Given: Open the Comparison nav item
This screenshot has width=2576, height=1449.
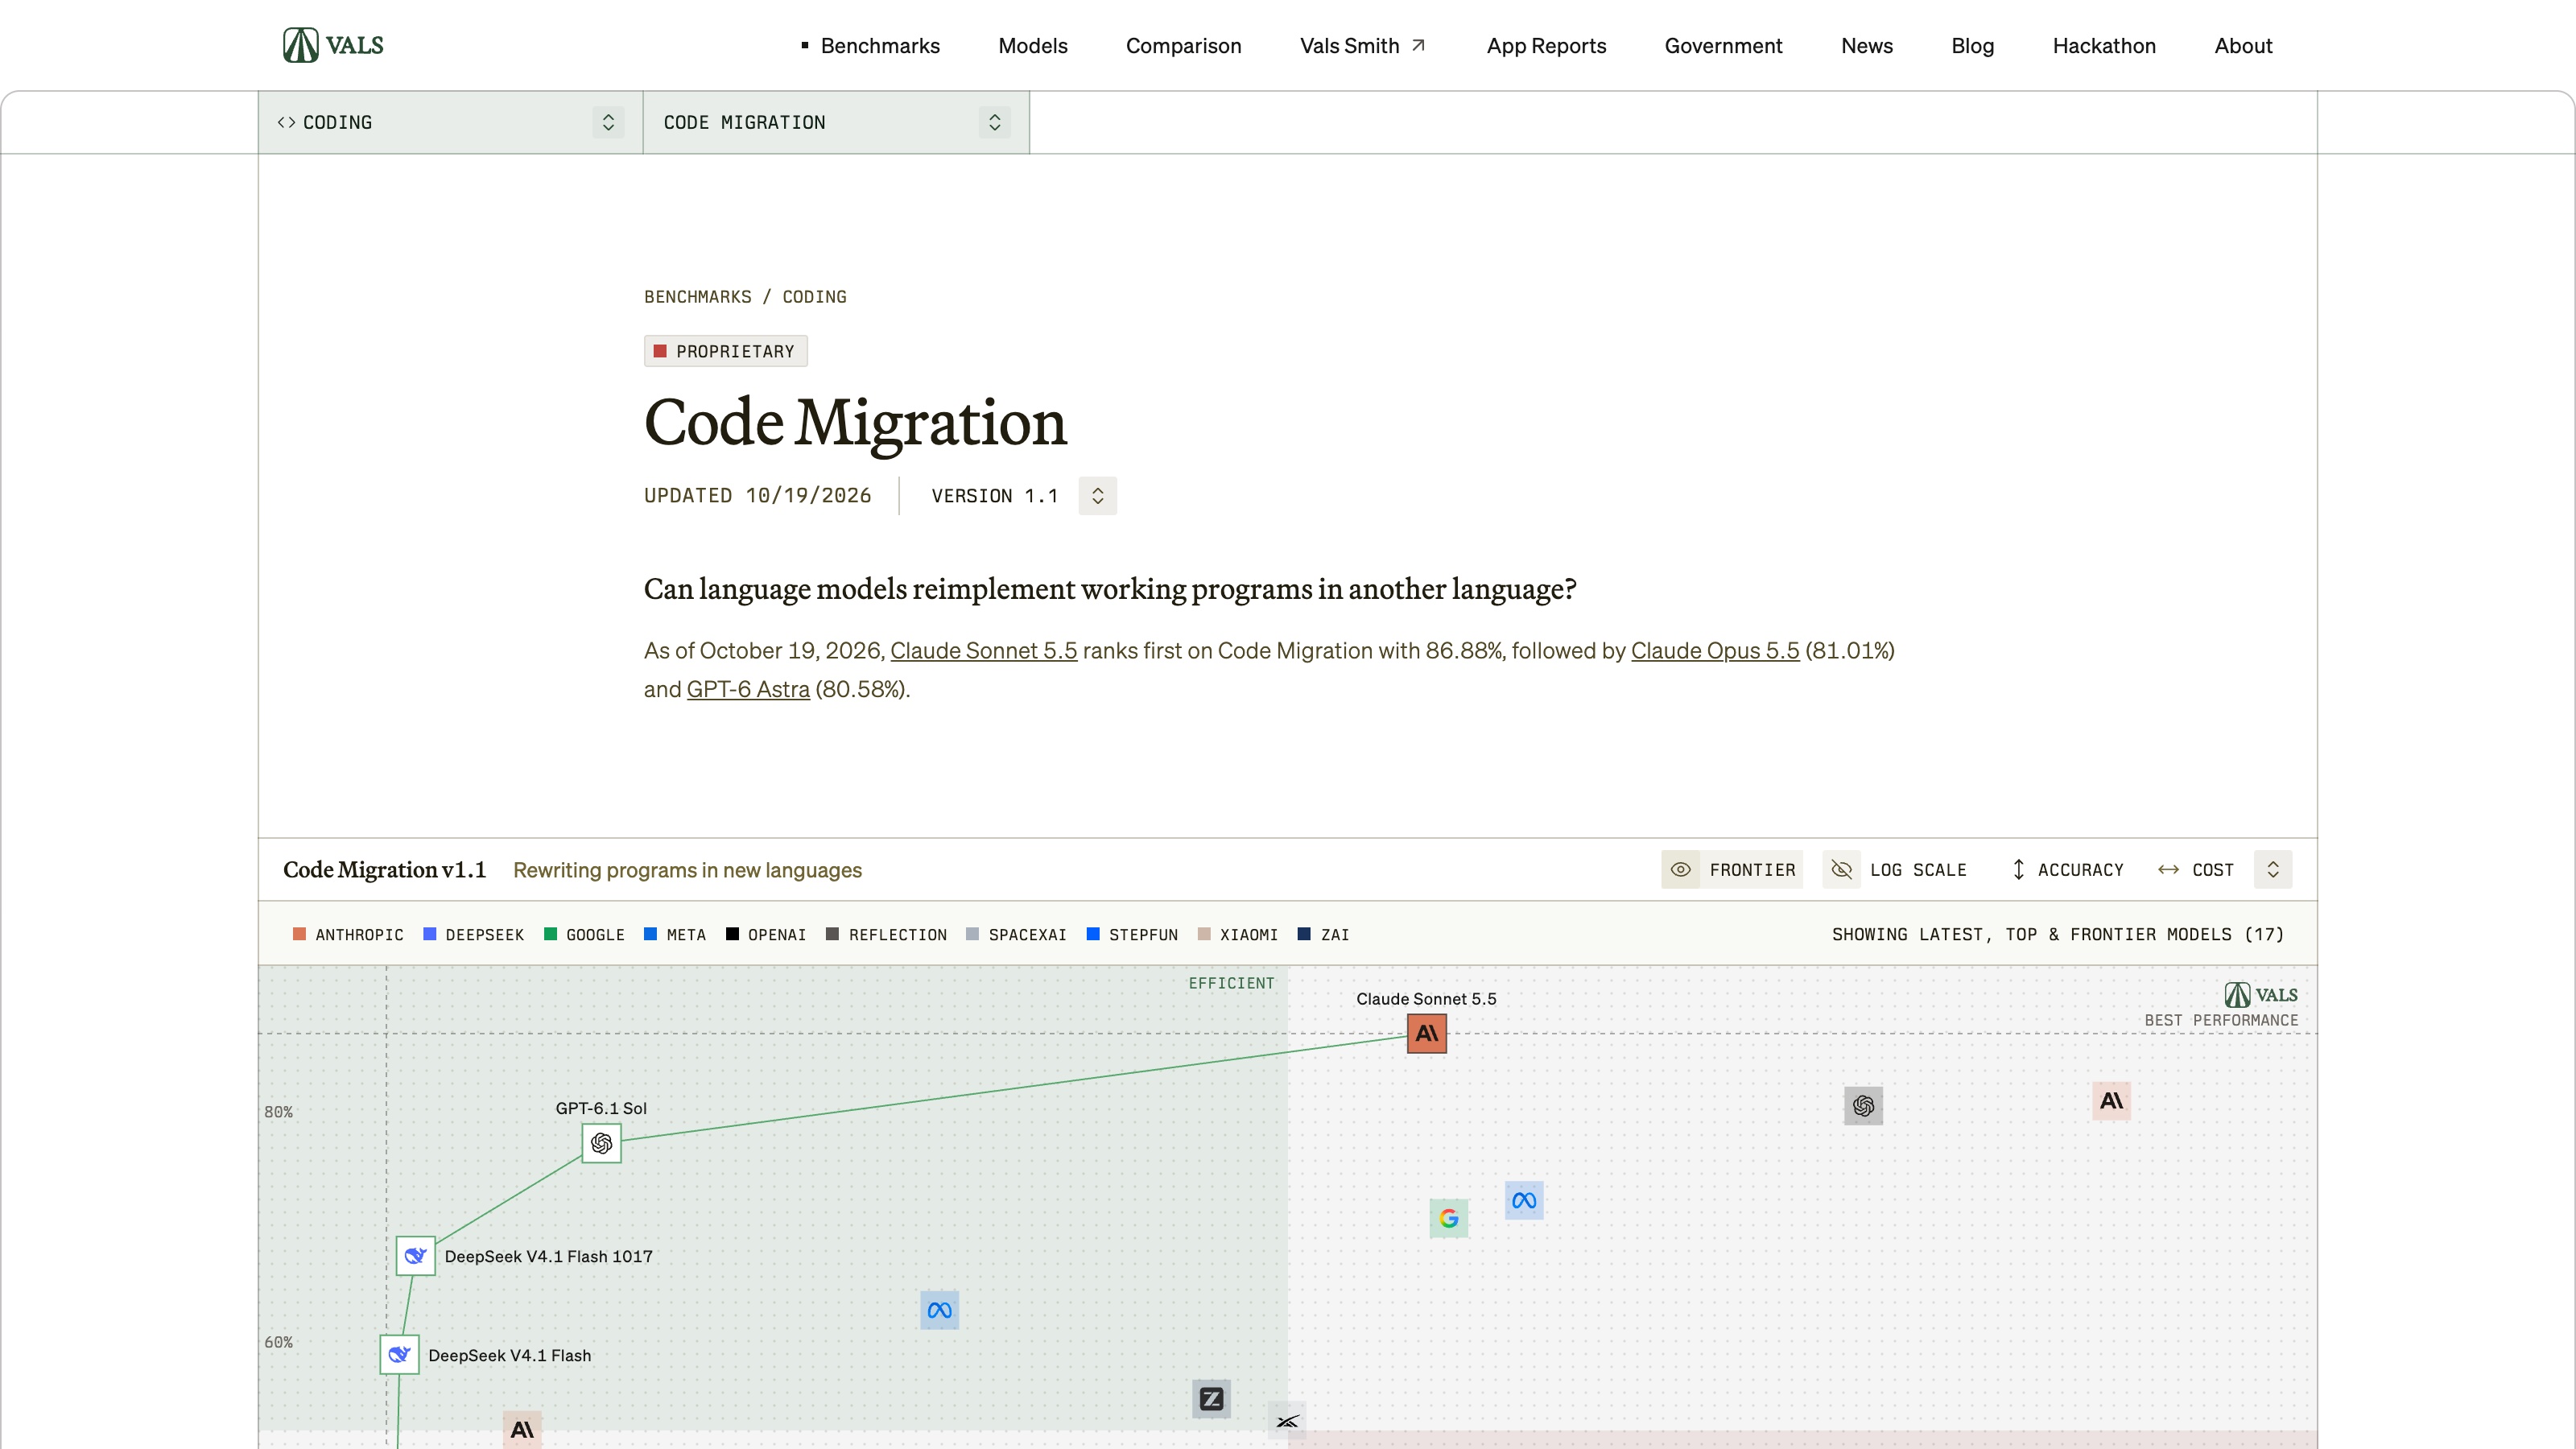Looking at the screenshot, I should pos(1183,46).
